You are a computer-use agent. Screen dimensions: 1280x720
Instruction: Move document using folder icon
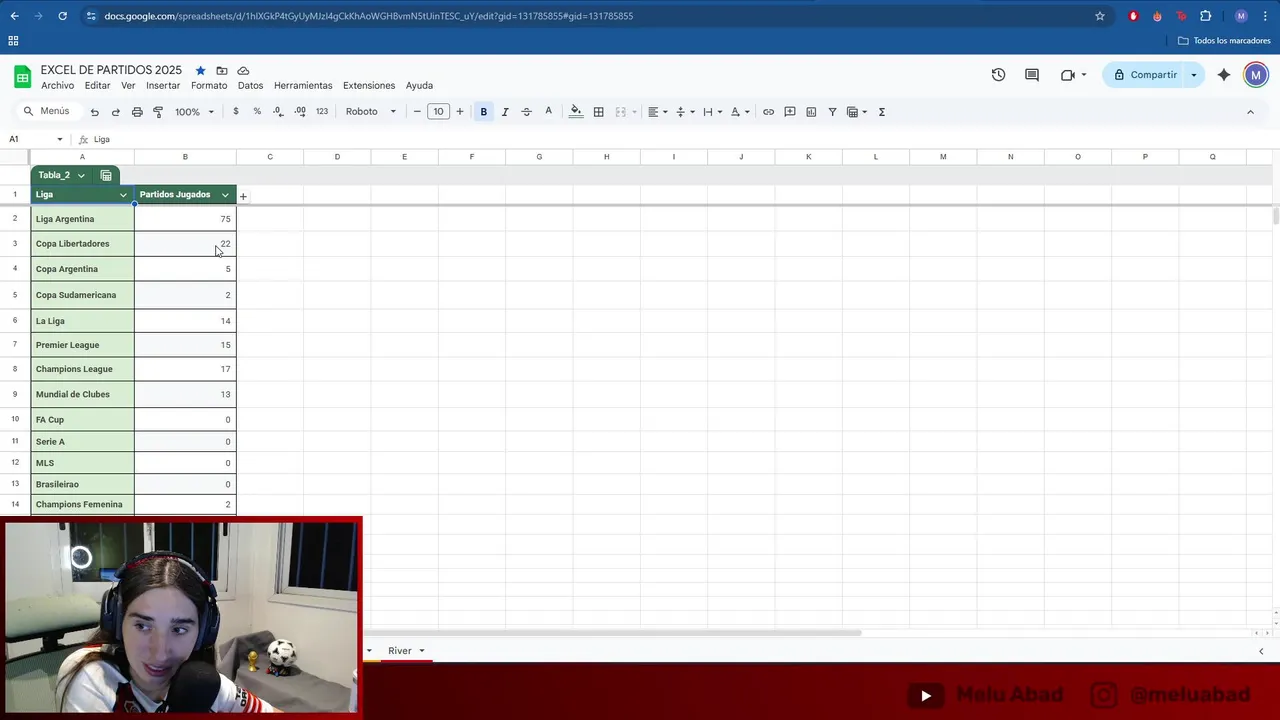coord(222,71)
